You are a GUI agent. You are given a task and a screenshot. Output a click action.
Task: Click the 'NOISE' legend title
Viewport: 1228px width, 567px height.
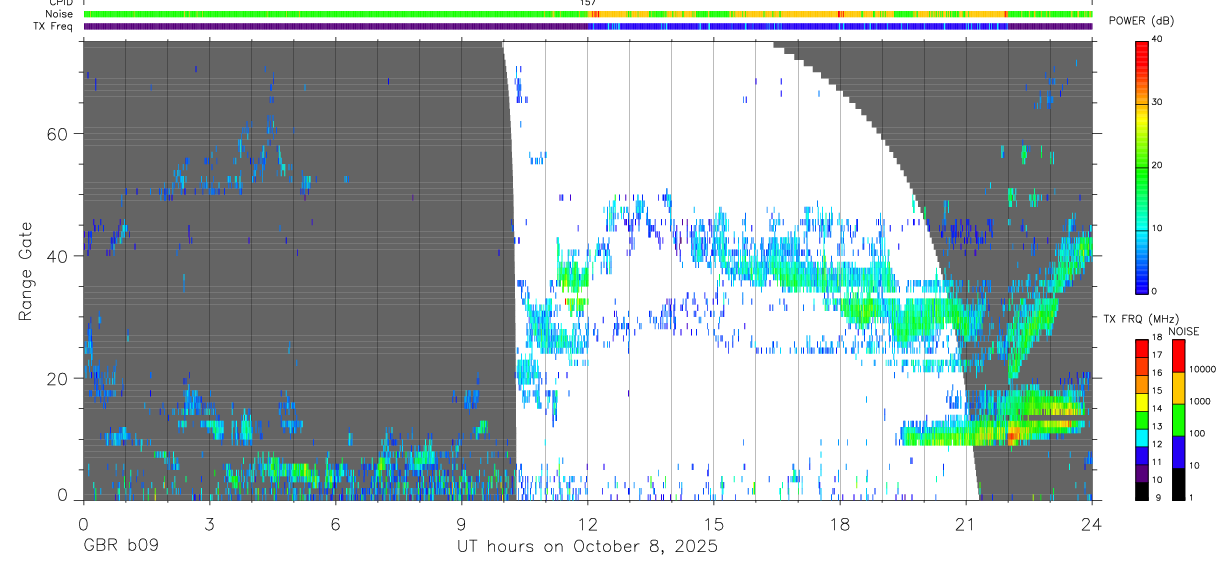click(1184, 331)
